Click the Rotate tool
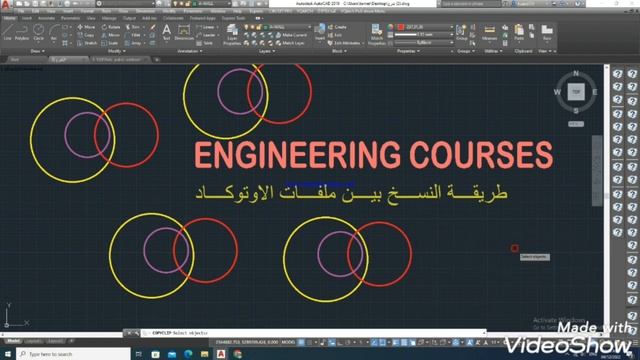This screenshot has width=640, height=360. (111, 27)
